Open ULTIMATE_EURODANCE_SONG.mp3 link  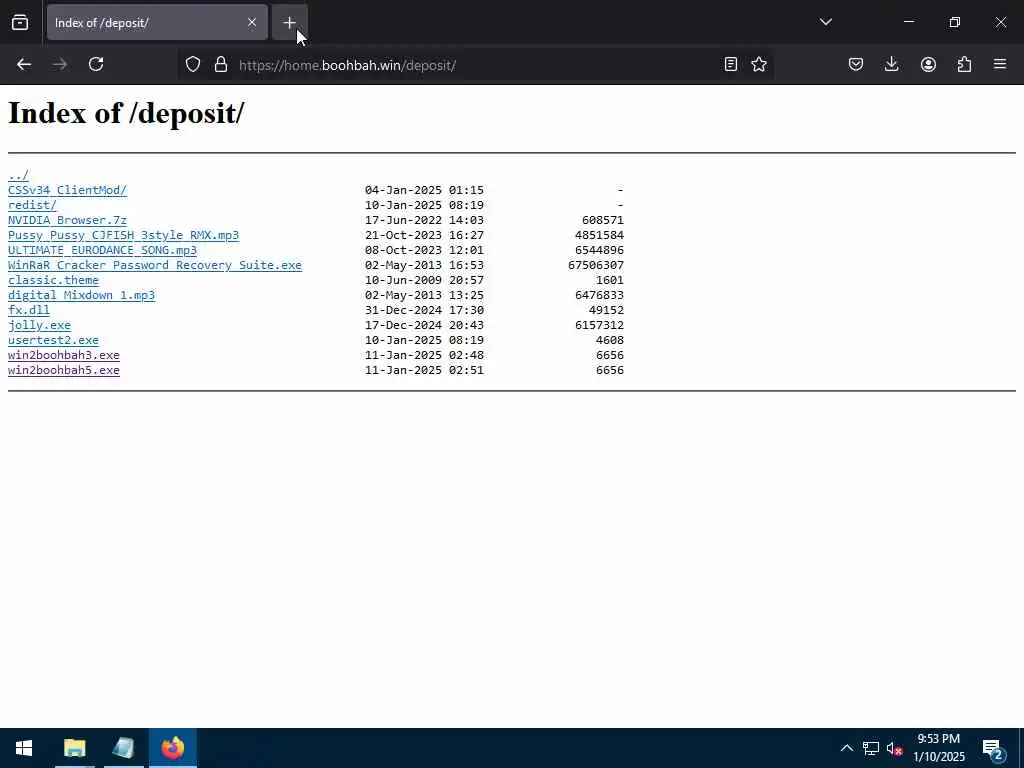[x=102, y=250]
